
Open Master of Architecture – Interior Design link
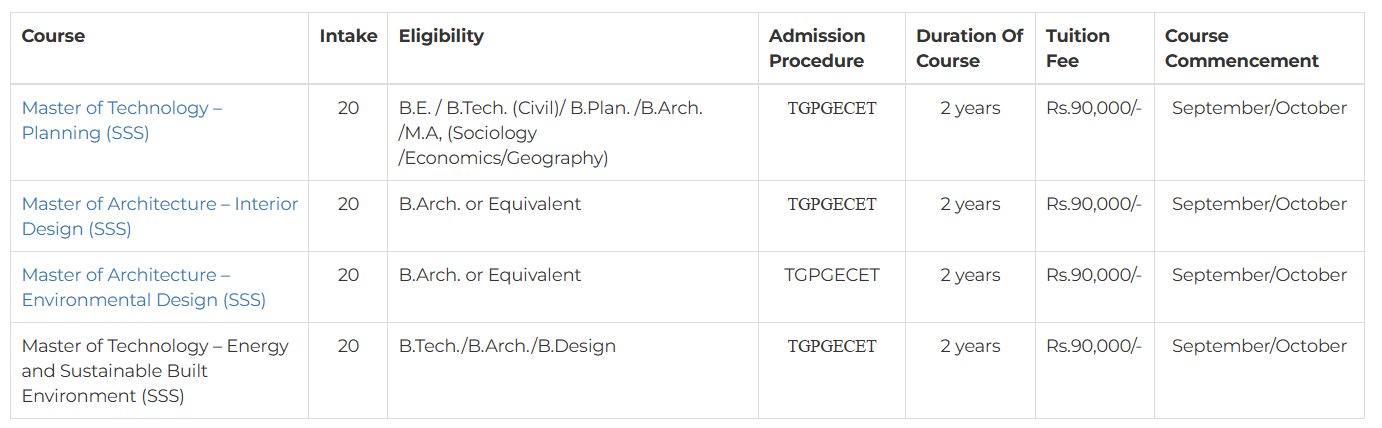click(159, 216)
